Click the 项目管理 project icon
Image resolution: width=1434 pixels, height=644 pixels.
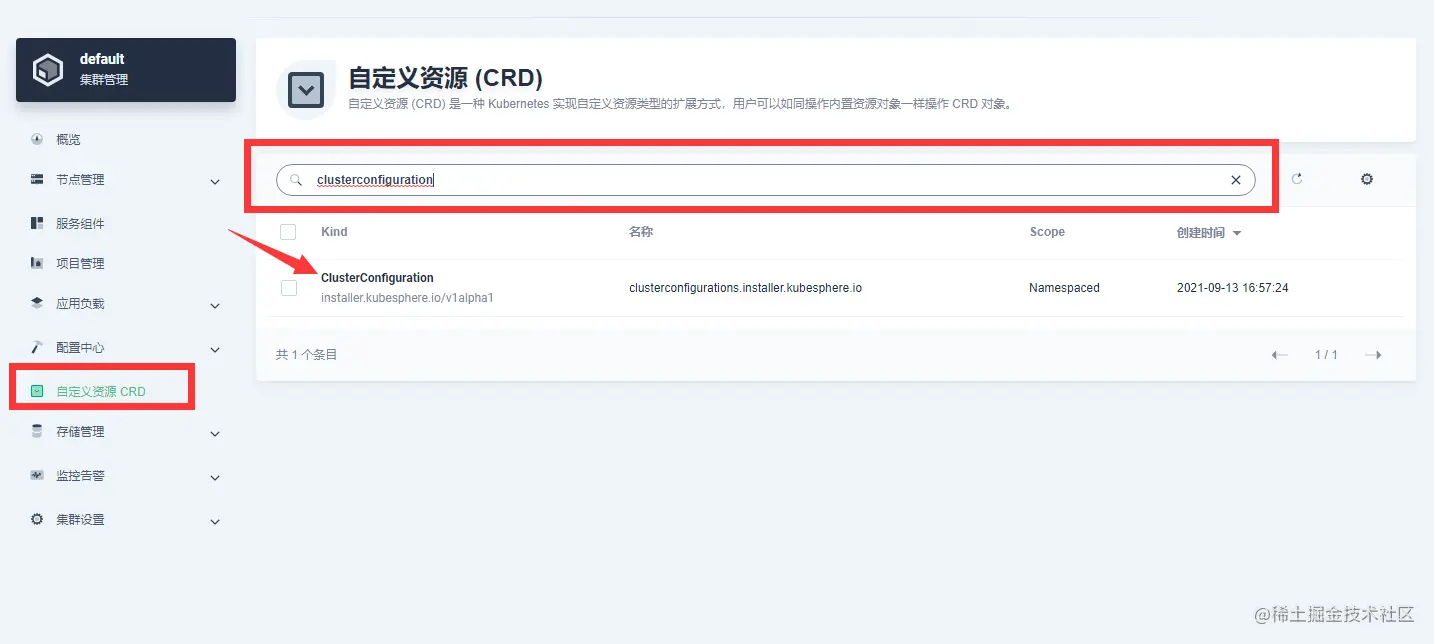pyautogui.click(x=37, y=263)
